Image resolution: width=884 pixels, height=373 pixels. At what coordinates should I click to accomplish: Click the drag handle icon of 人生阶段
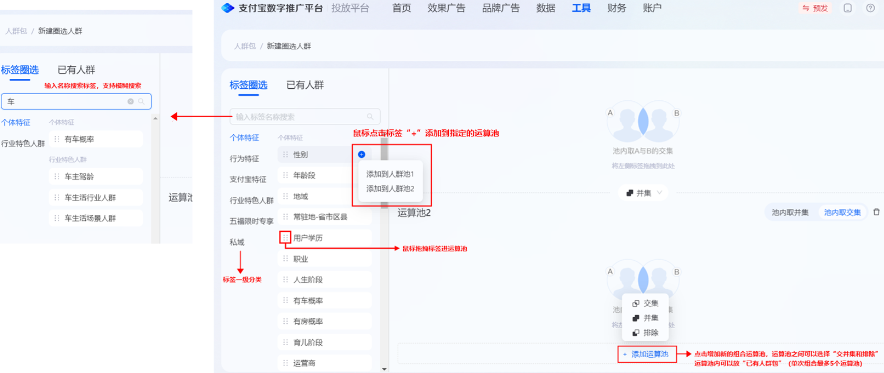click(285, 279)
